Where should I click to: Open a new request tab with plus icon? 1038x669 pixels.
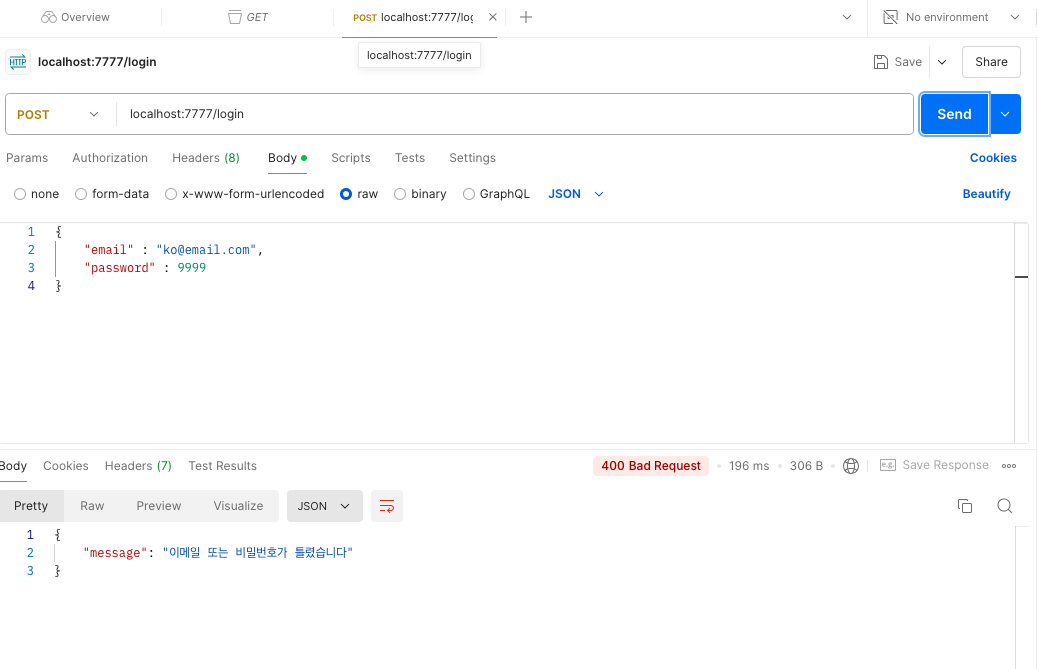click(x=526, y=17)
